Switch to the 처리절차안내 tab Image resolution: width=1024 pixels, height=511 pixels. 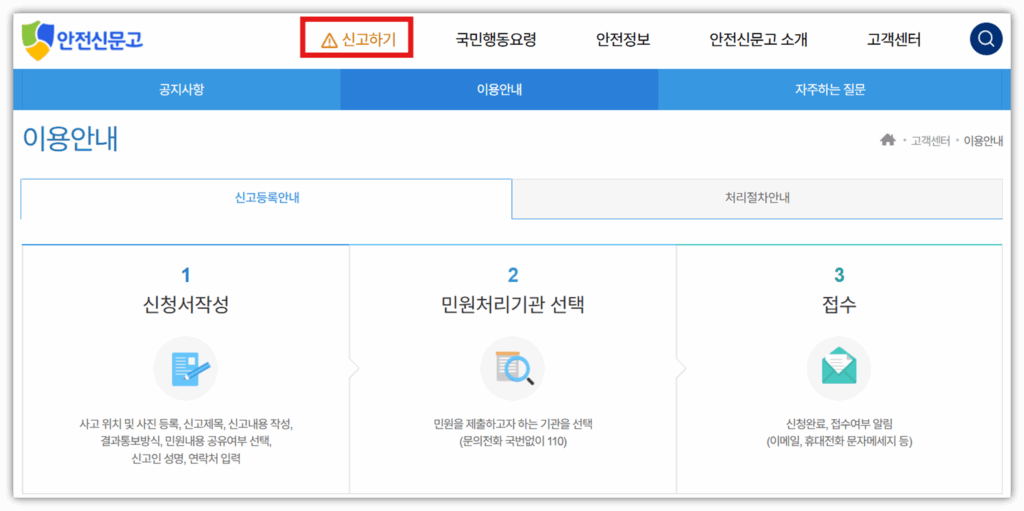758,199
